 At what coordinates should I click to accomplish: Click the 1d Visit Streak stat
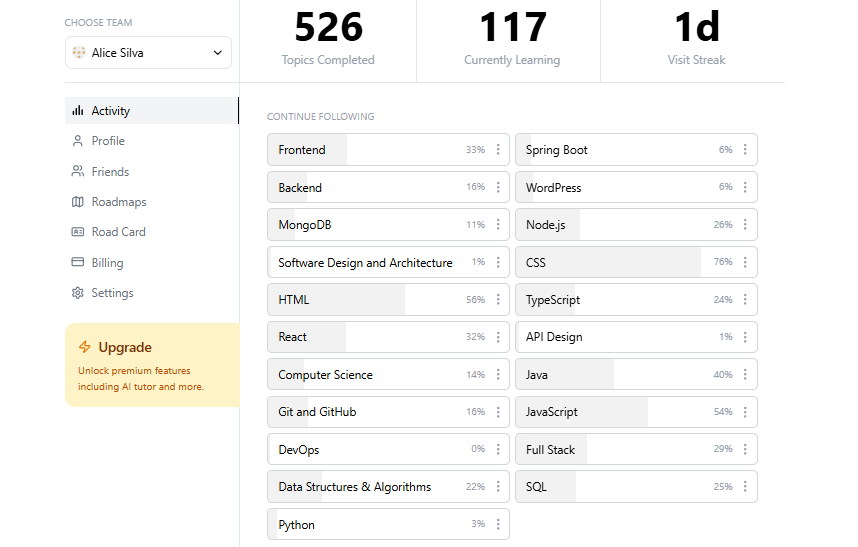click(x=697, y=38)
